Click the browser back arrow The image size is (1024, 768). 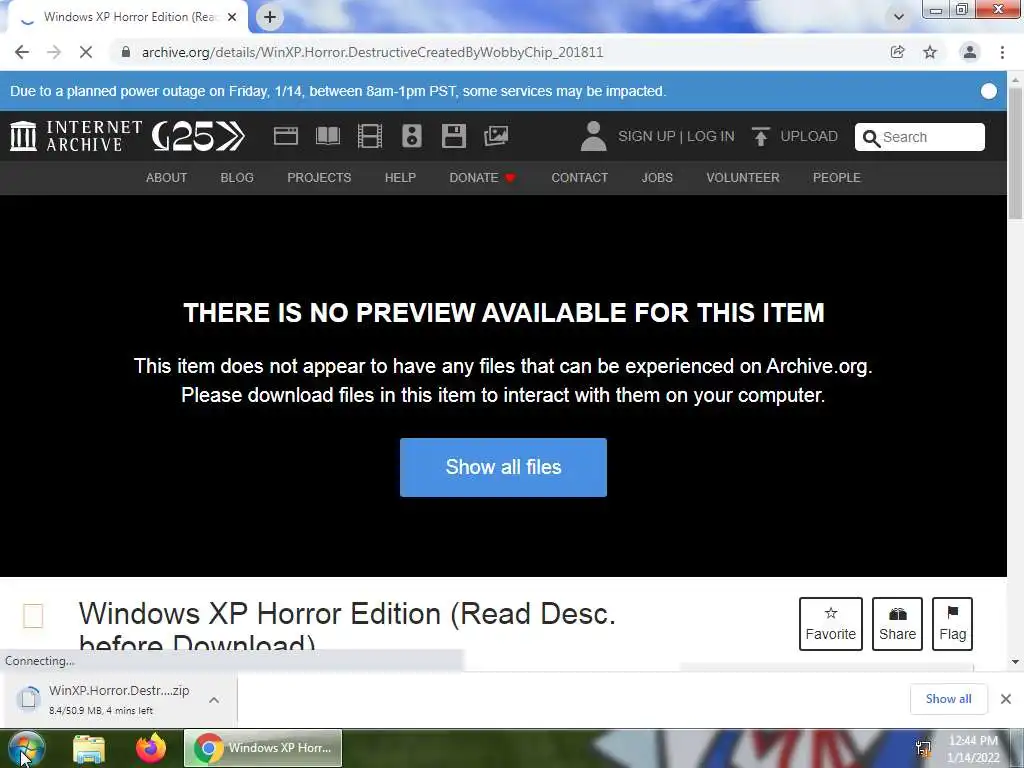click(22, 52)
